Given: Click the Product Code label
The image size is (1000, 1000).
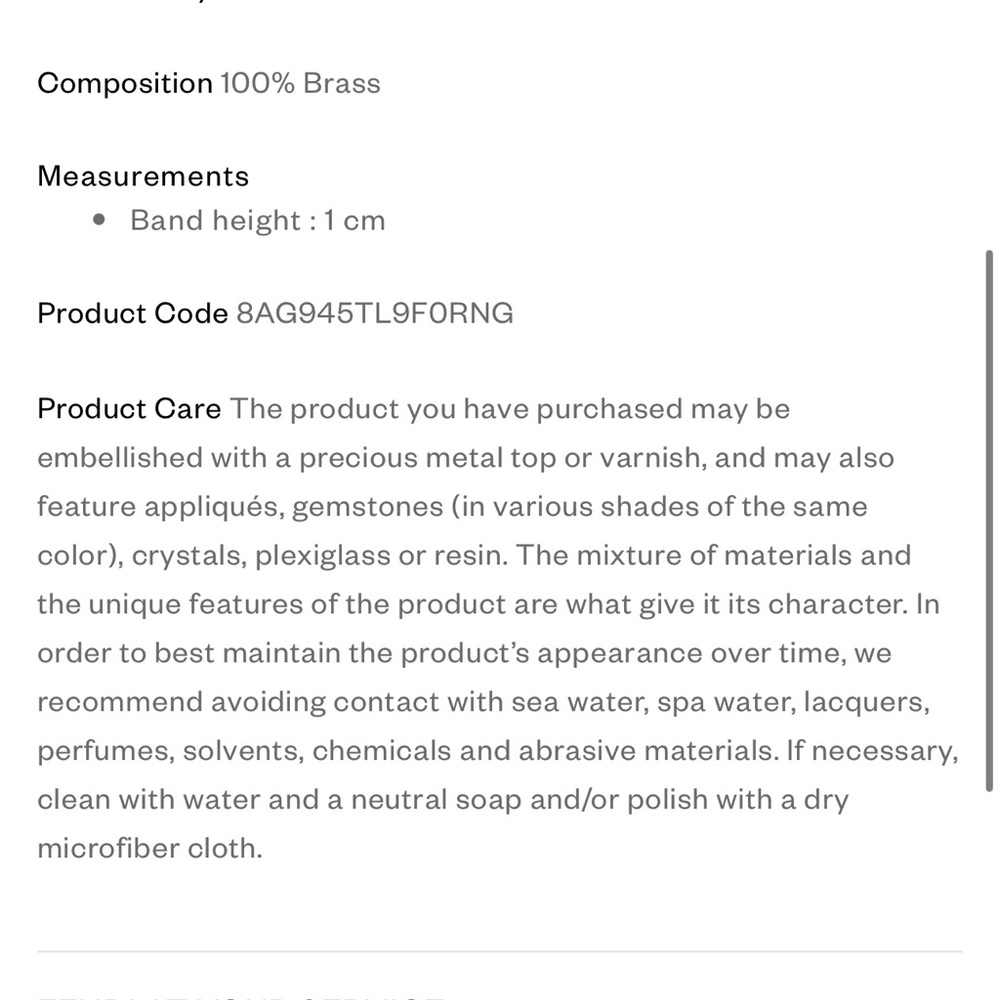Looking at the screenshot, I should coord(133,313).
